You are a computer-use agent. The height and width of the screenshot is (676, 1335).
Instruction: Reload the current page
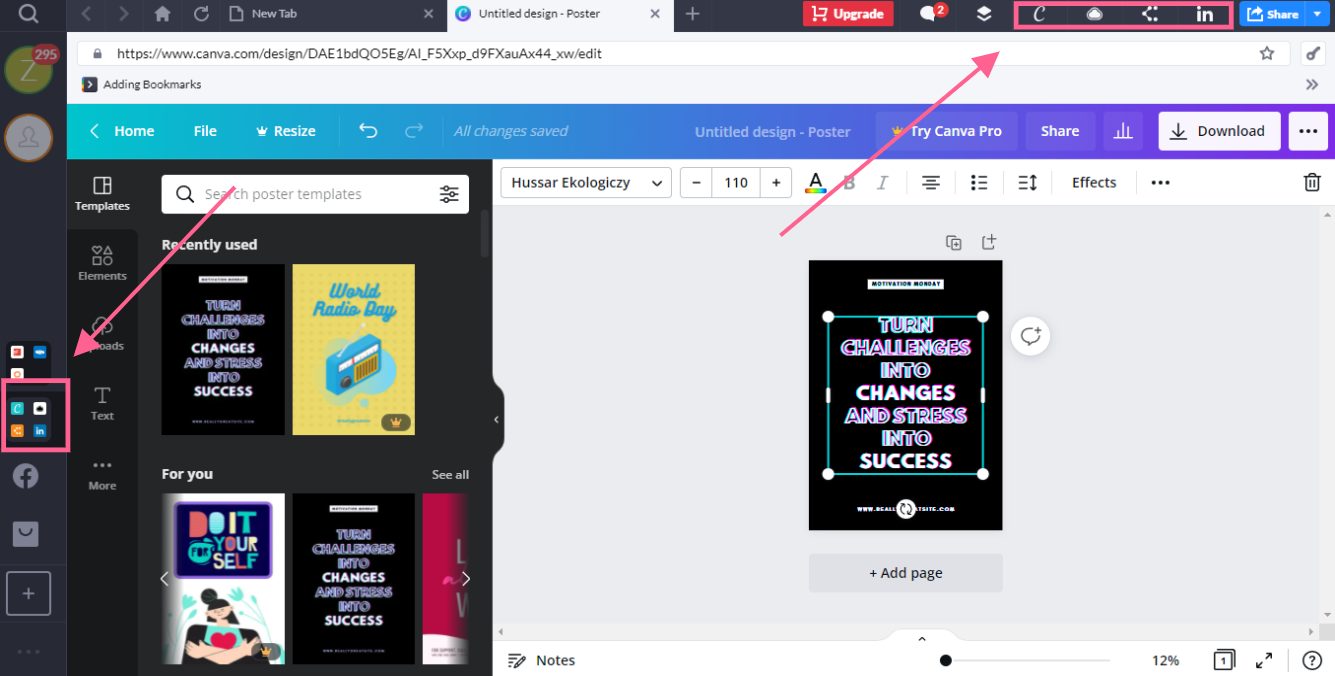click(x=201, y=14)
